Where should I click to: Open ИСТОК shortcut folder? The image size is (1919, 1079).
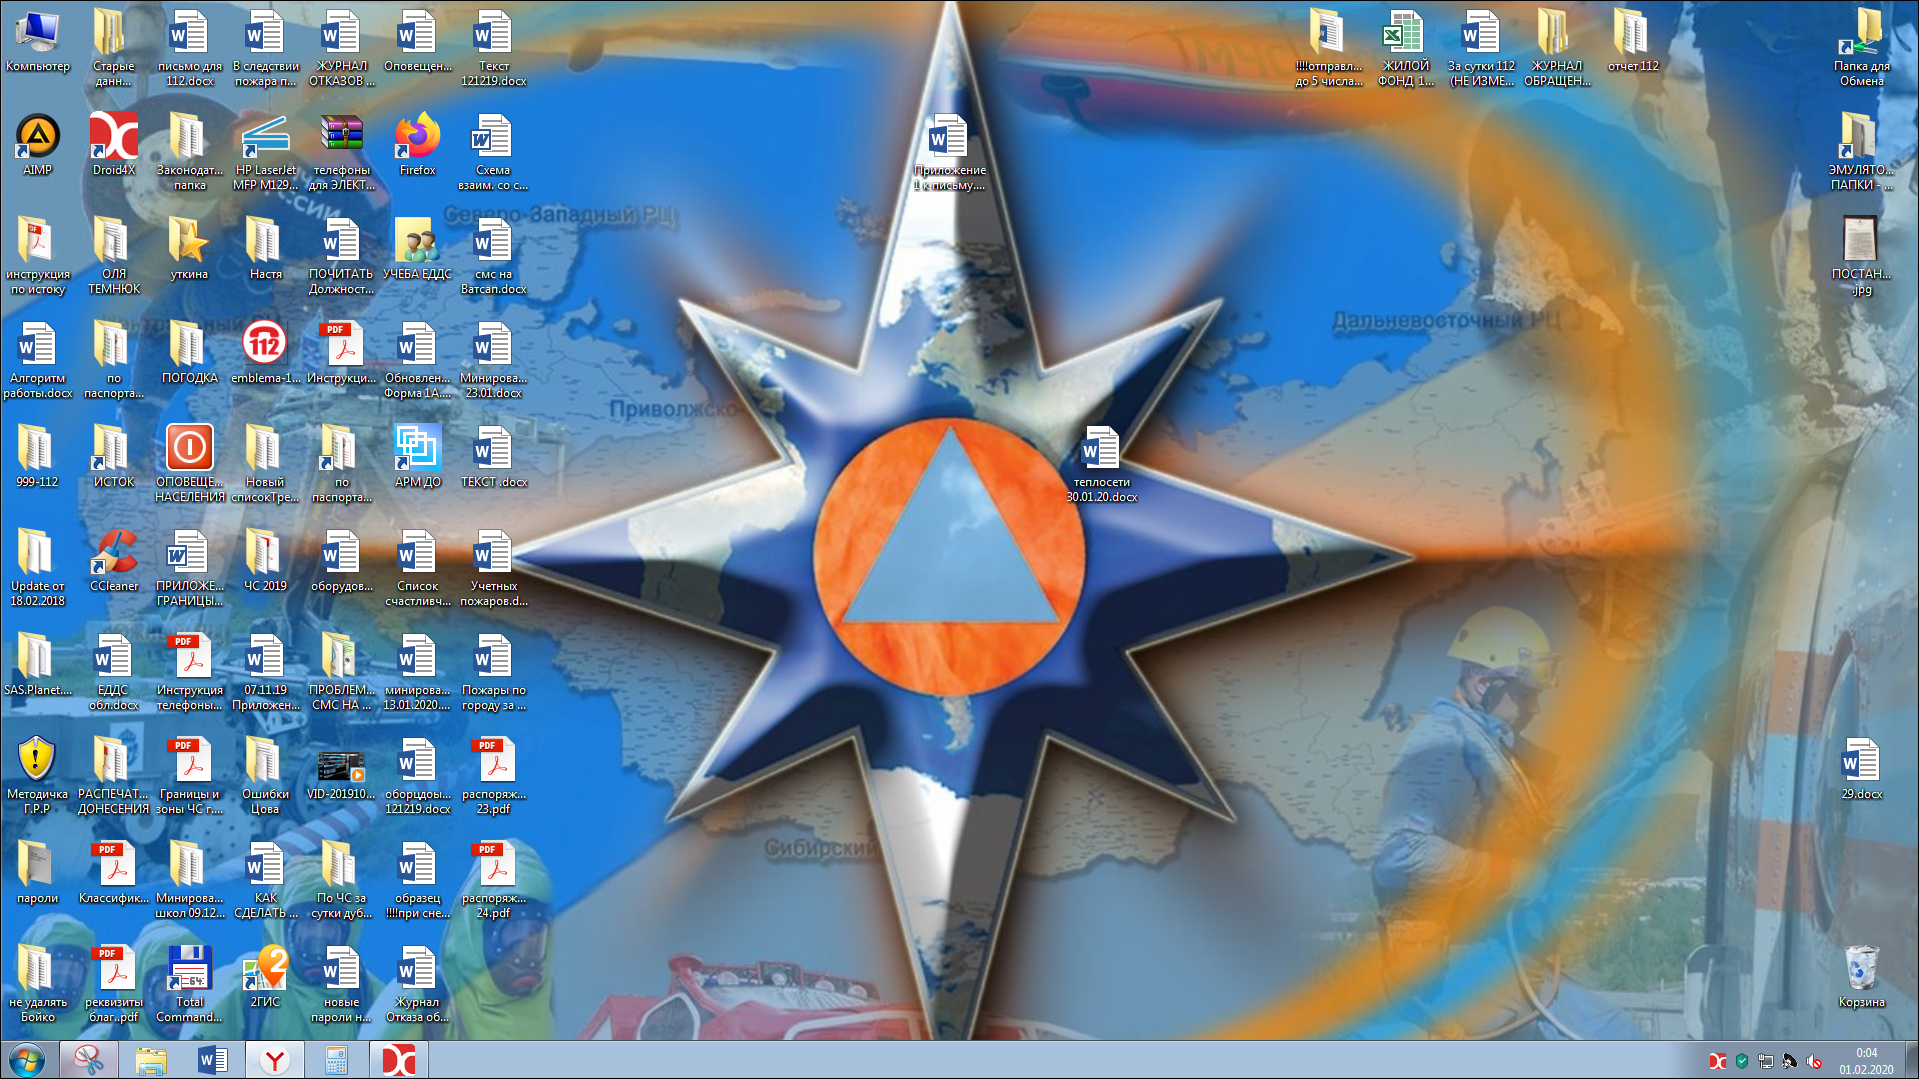(x=114, y=457)
